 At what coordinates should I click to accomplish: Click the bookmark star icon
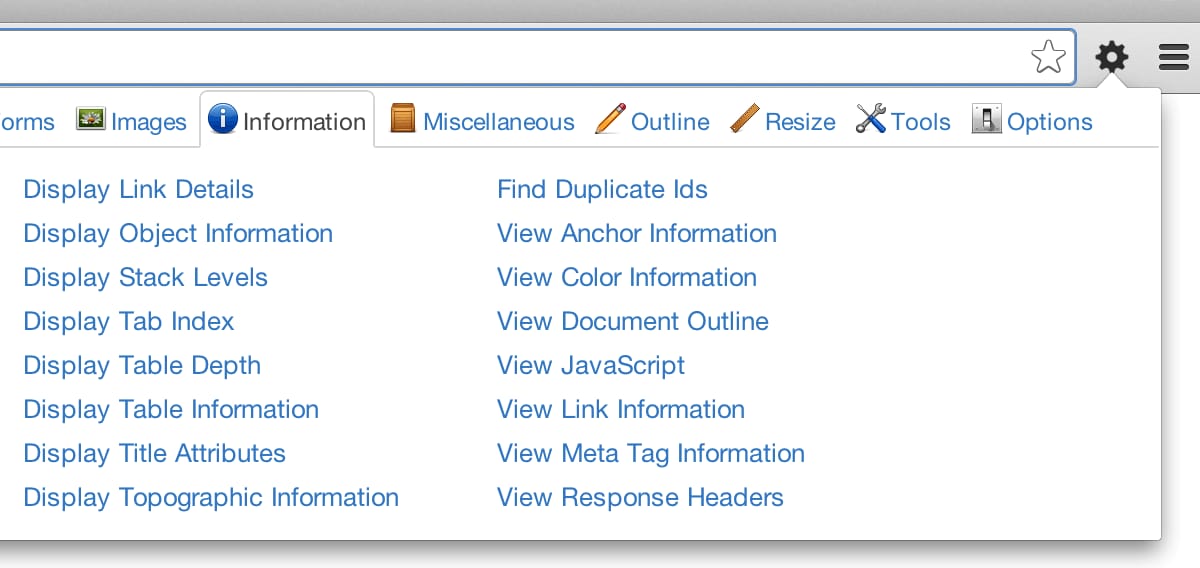point(1048,57)
